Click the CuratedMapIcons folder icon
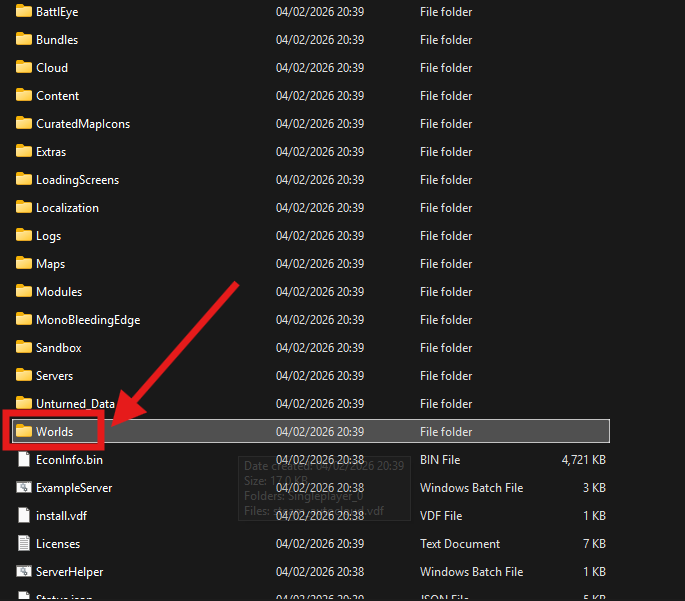This screenshot has height=601, width=685. tap(24, 123)
